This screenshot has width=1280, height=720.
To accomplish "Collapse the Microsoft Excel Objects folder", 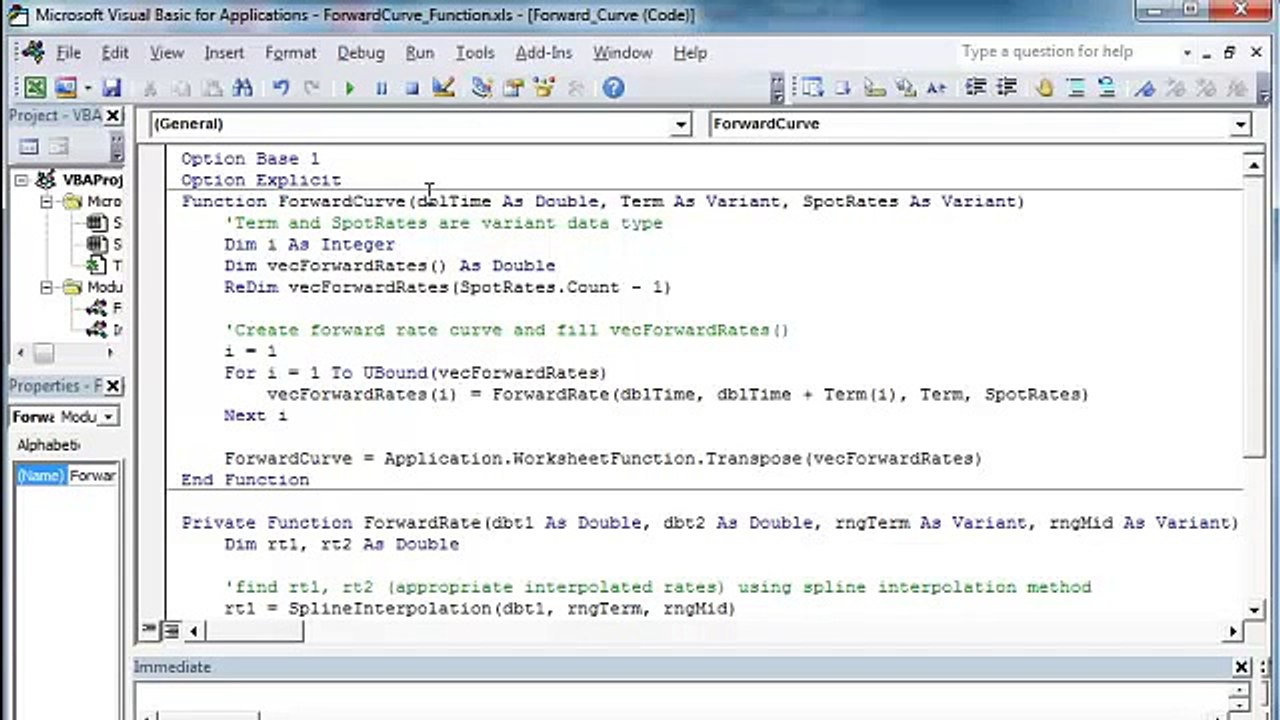I will (x=46, y=201).
